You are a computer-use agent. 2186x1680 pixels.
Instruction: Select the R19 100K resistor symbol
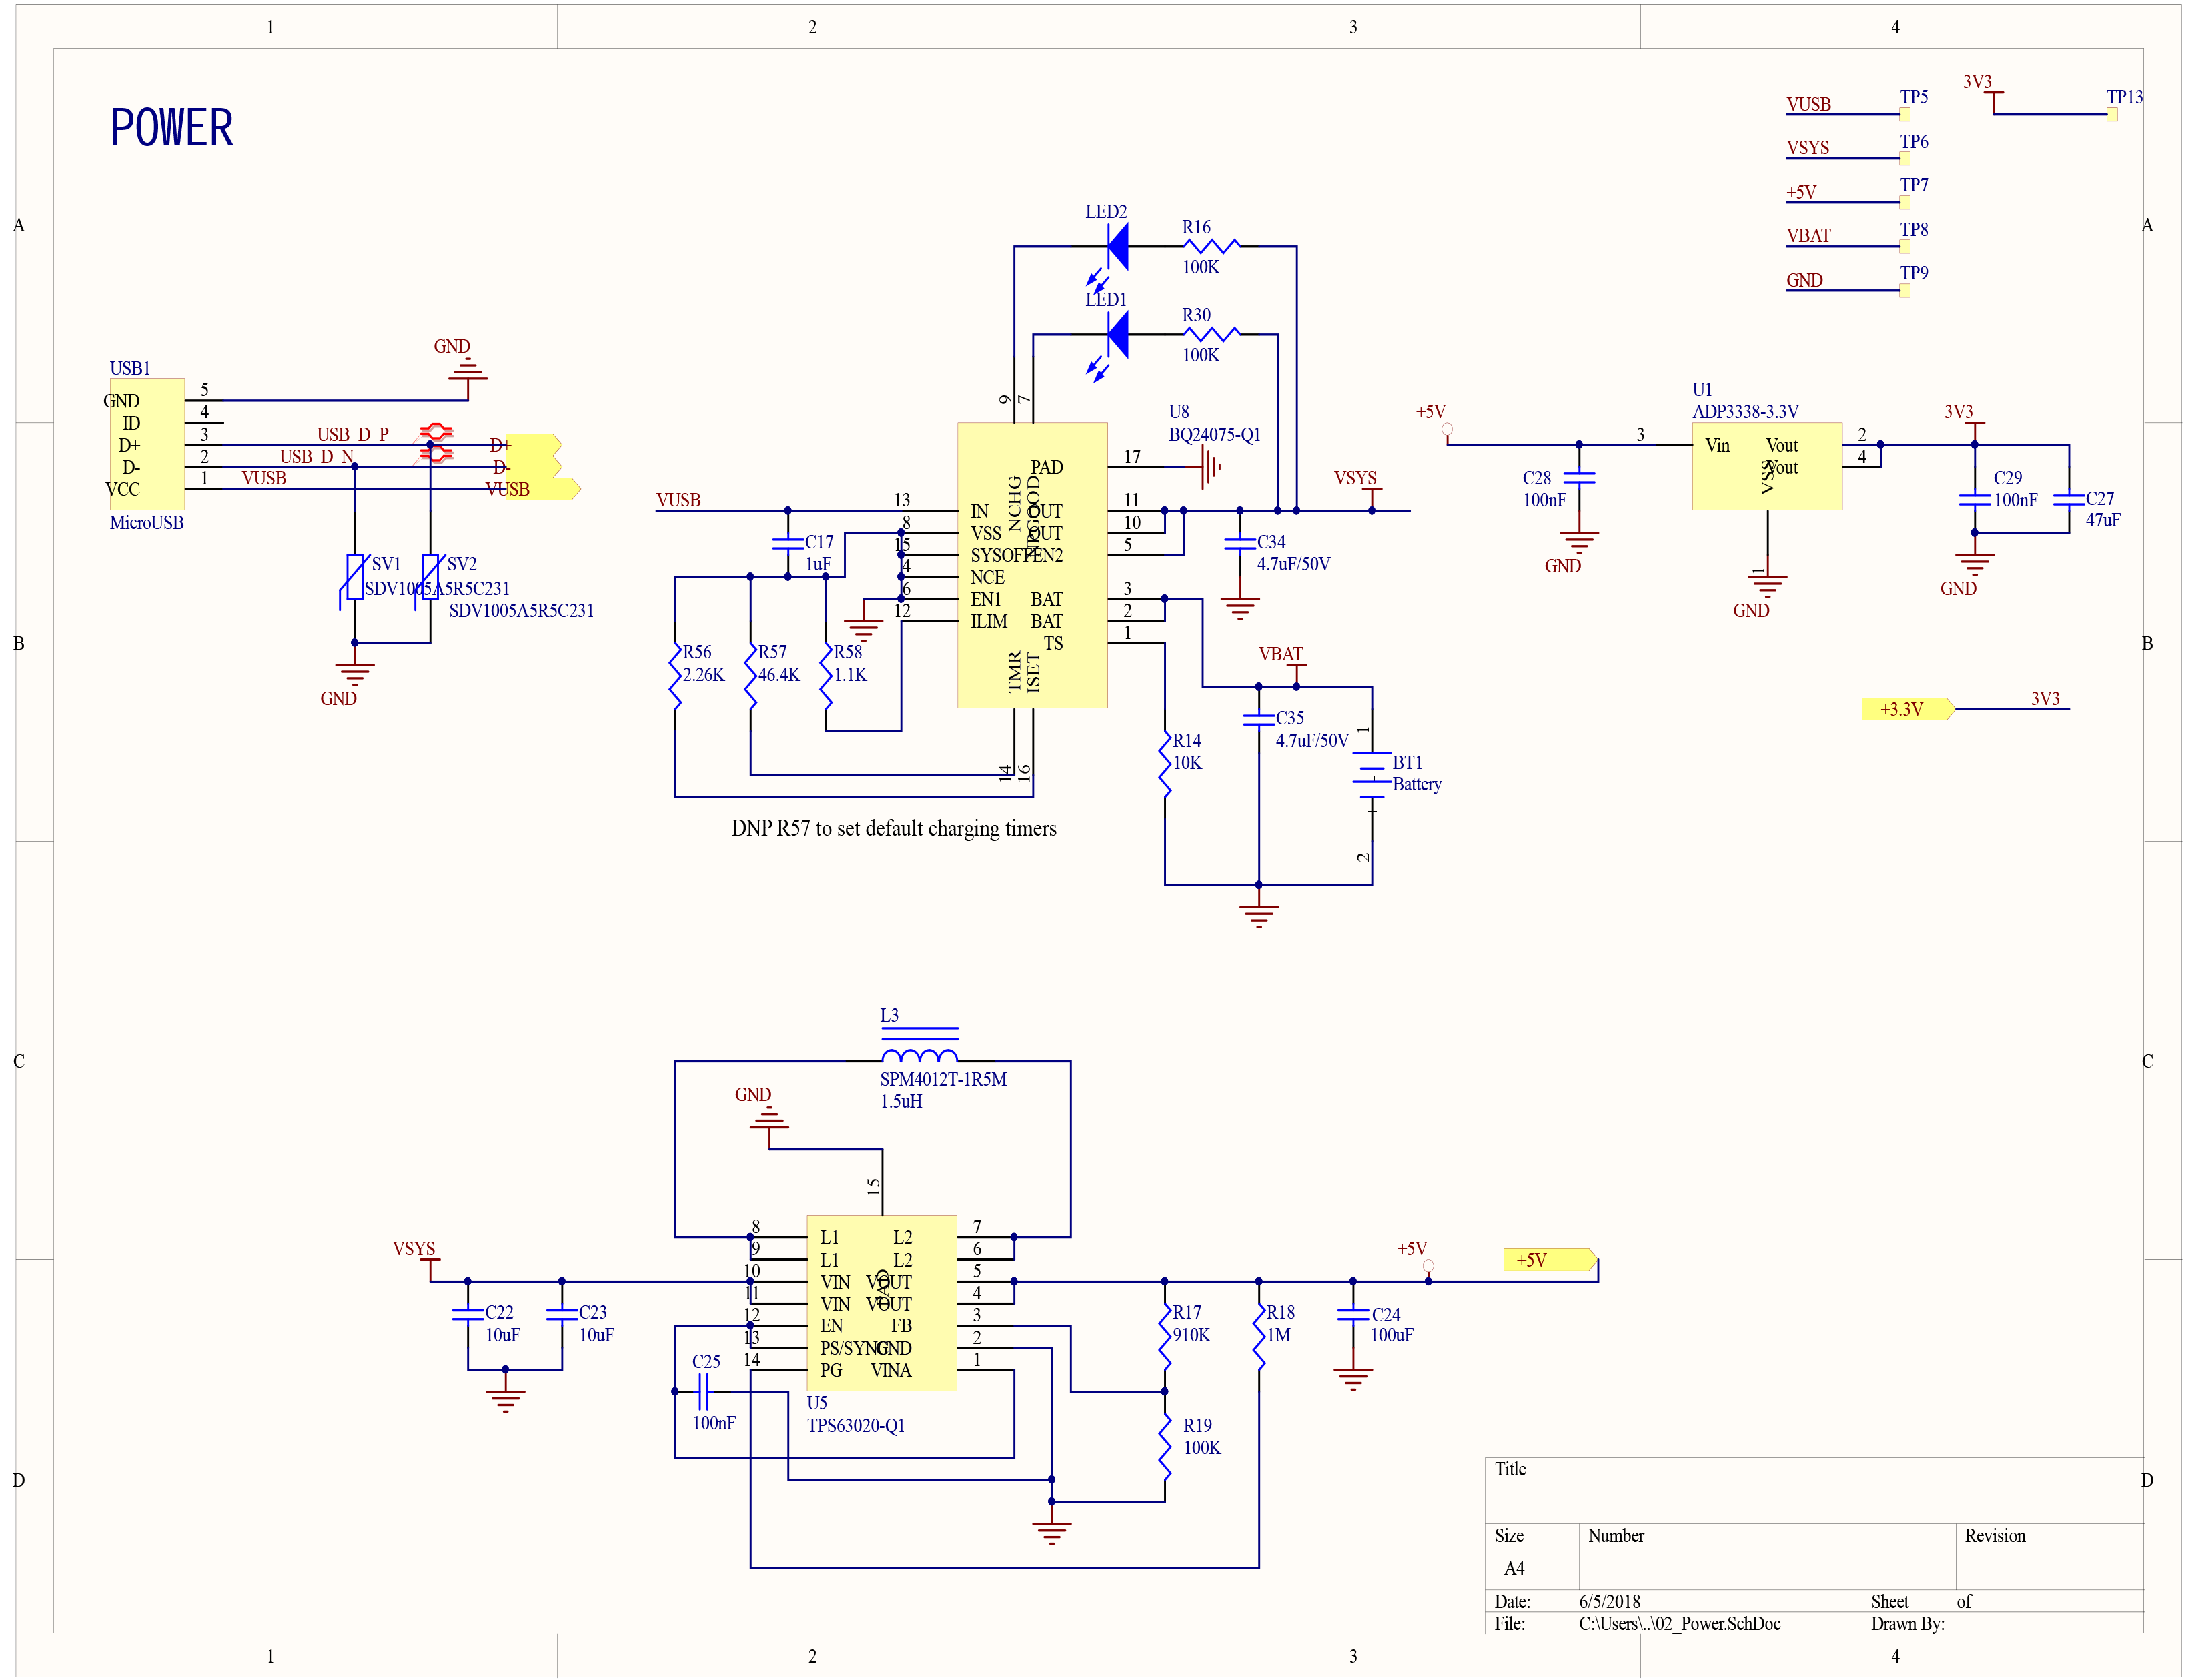(x=1164, y=1445)
